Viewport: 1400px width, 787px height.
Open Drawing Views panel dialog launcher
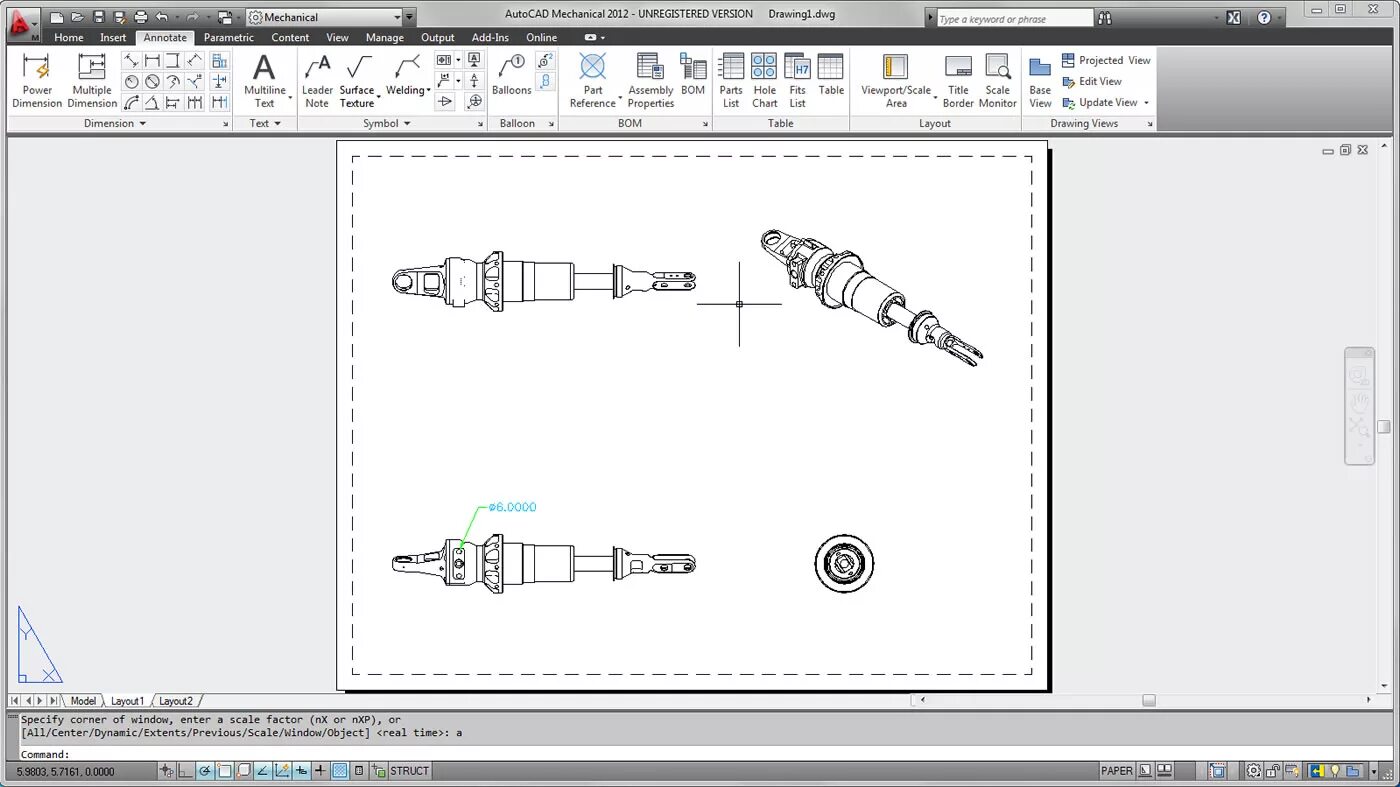[x=1149, y=124]
